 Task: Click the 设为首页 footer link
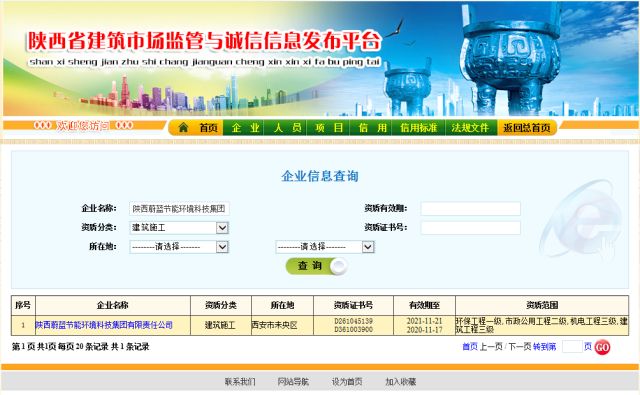pyautogui.click(x=347, y=382)
